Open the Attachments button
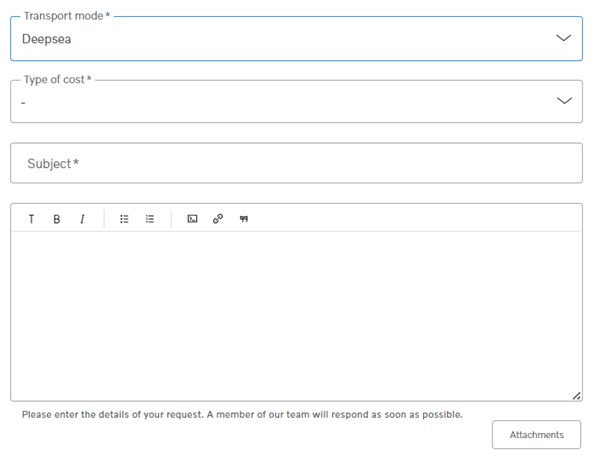605x461 pixels. (536, 435)
